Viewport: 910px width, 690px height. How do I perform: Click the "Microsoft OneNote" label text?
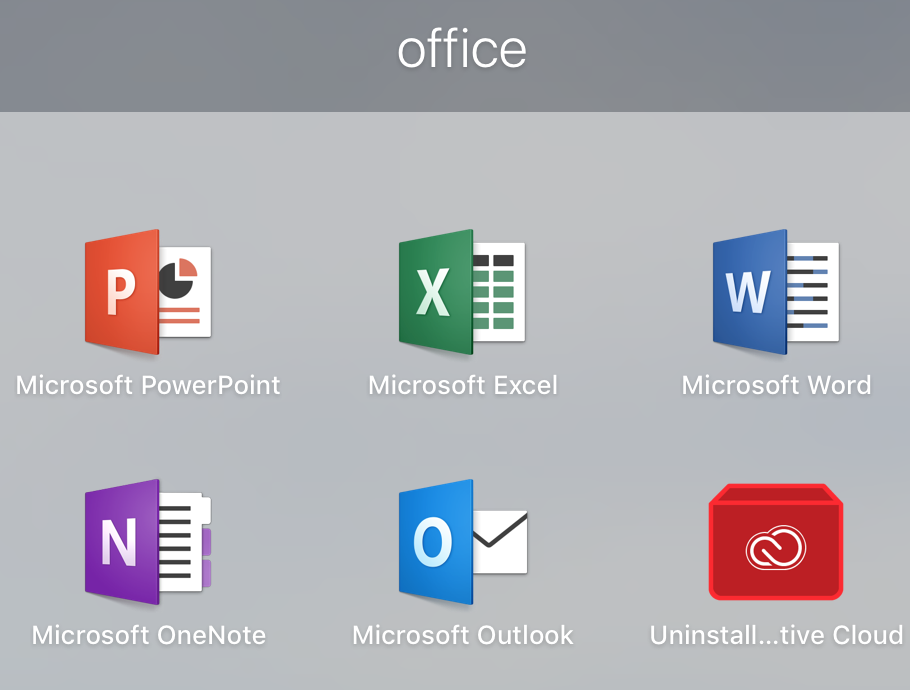click(x=149, y=635)
